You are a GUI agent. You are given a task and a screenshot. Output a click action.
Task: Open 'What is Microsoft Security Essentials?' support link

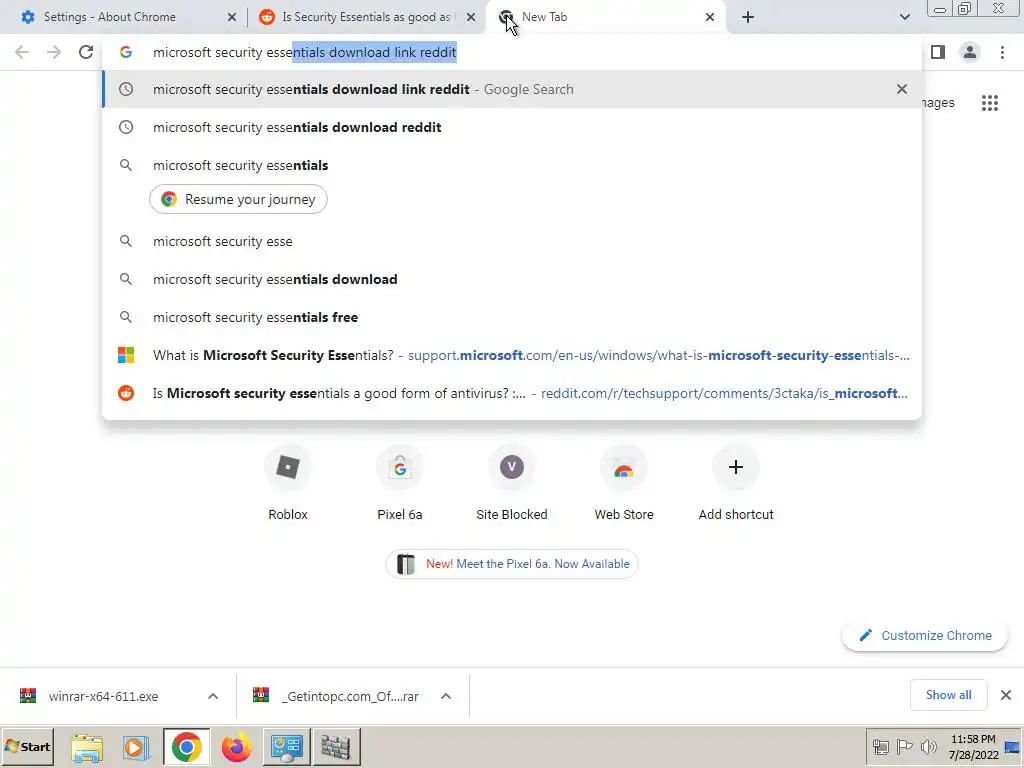coord(512,355)
